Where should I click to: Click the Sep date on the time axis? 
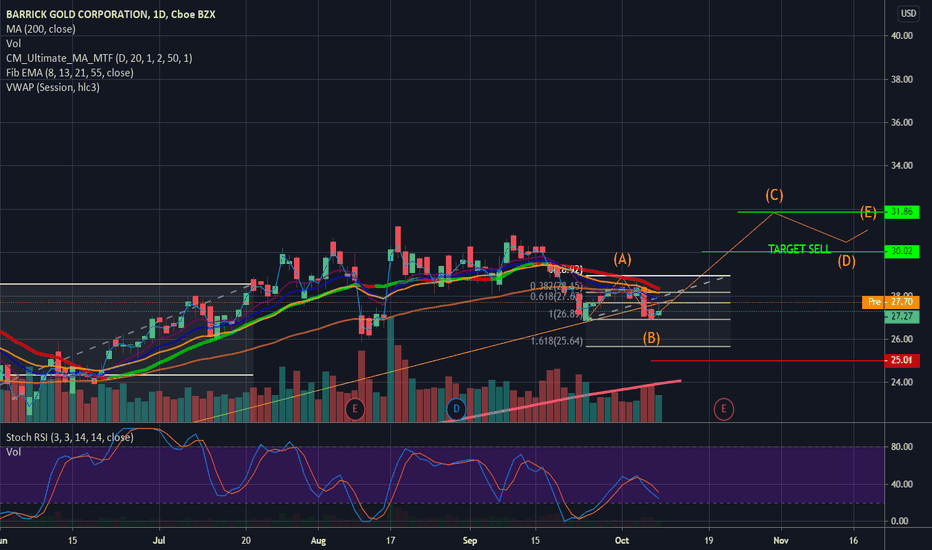coord(470,540)
